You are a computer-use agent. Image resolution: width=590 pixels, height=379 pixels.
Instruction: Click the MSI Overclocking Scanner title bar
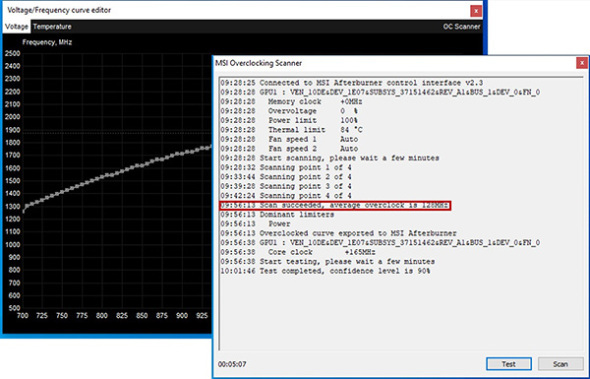tap(394, 63)
